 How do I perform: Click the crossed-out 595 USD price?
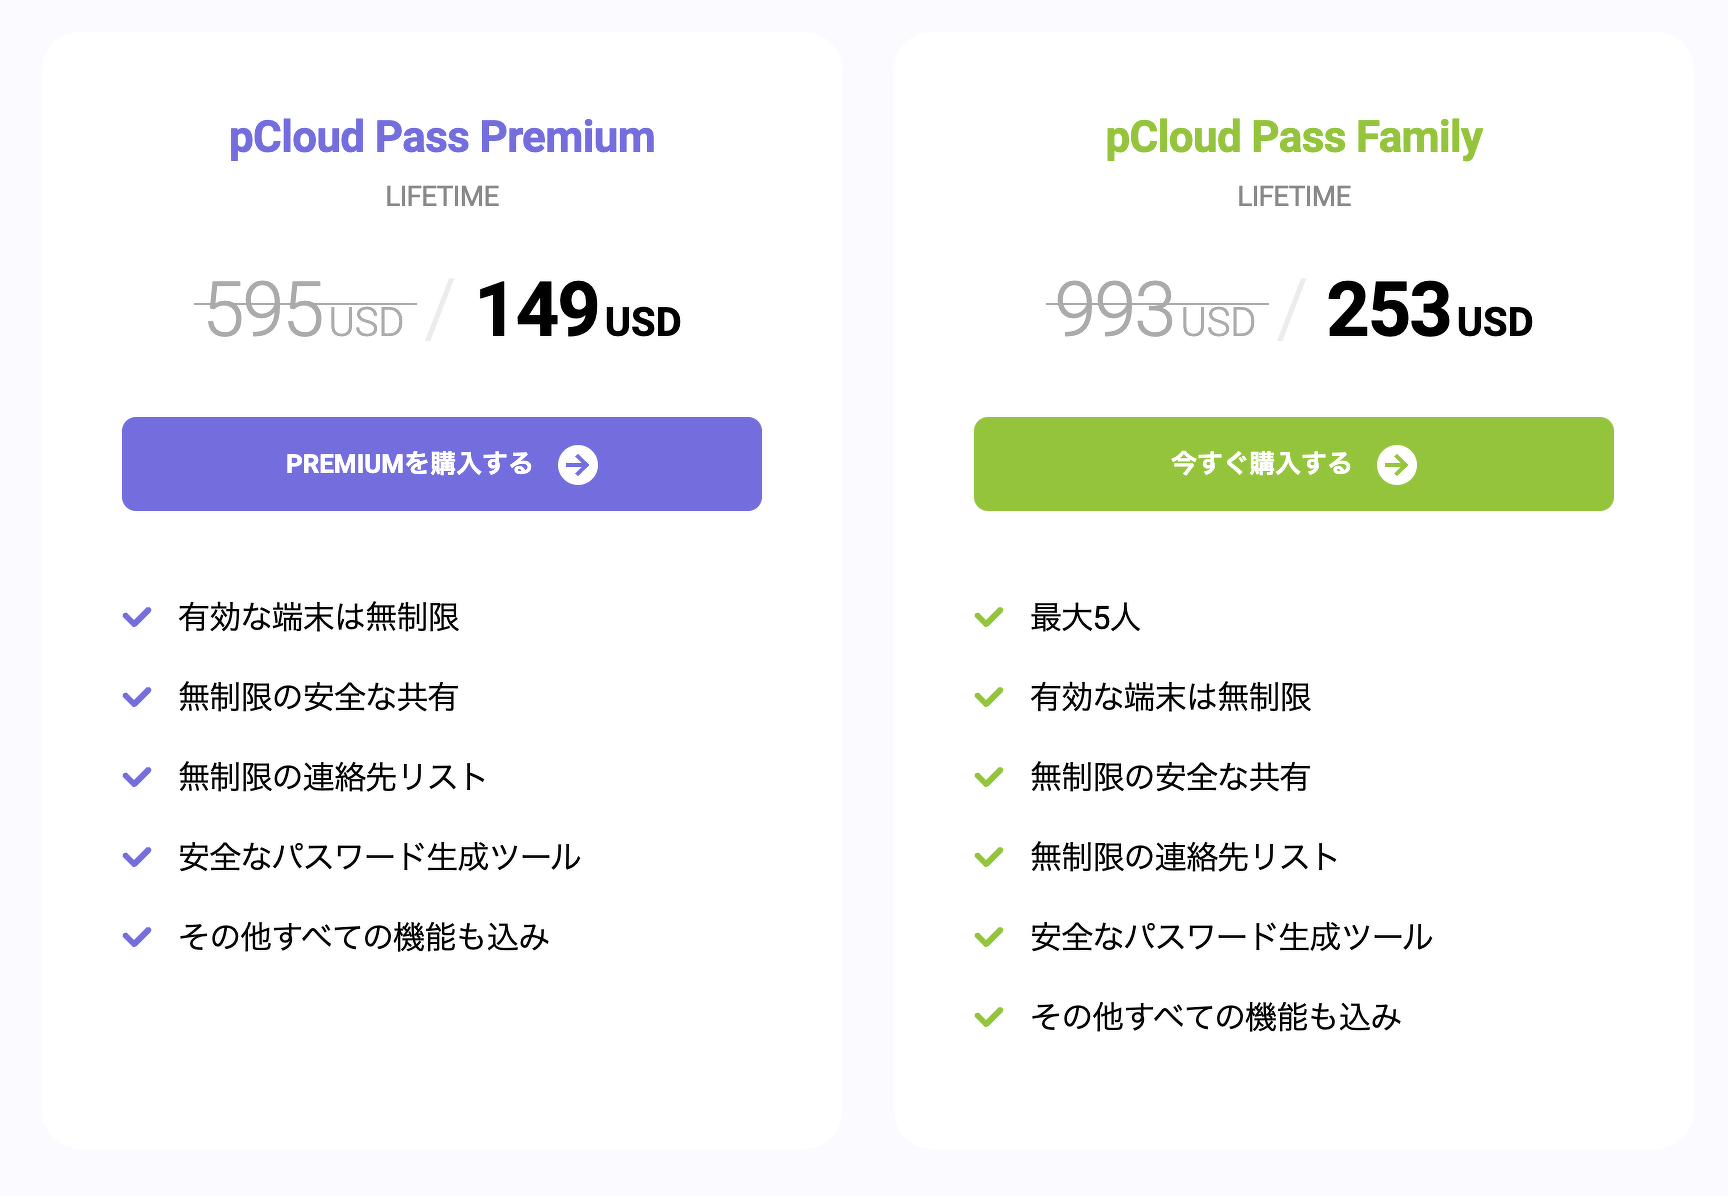pyautogui.click(x=305, y=309)
